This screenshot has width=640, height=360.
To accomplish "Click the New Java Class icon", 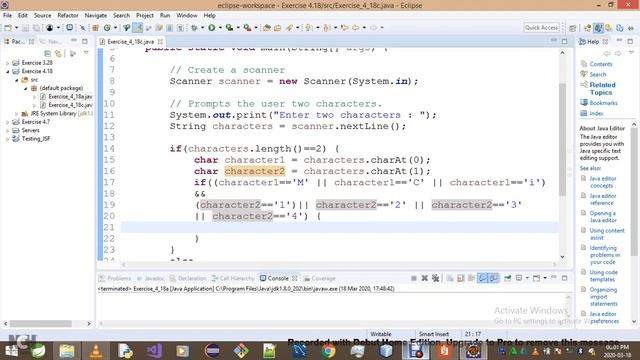I will point(107,28).
